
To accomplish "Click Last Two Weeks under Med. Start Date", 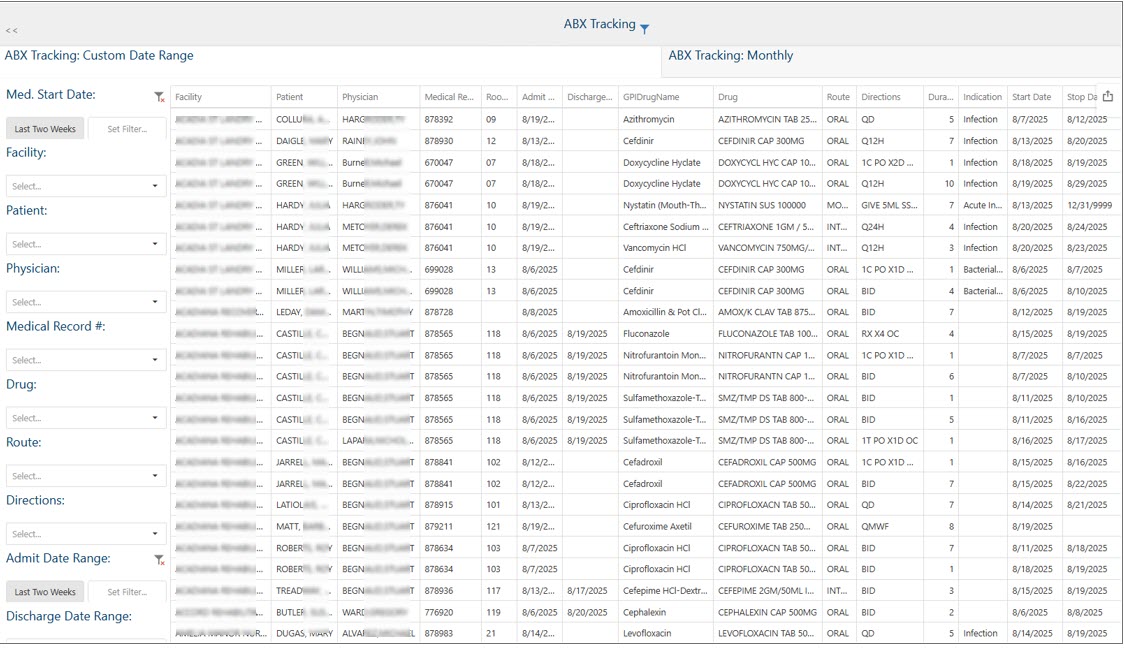I will pos(45,129).
